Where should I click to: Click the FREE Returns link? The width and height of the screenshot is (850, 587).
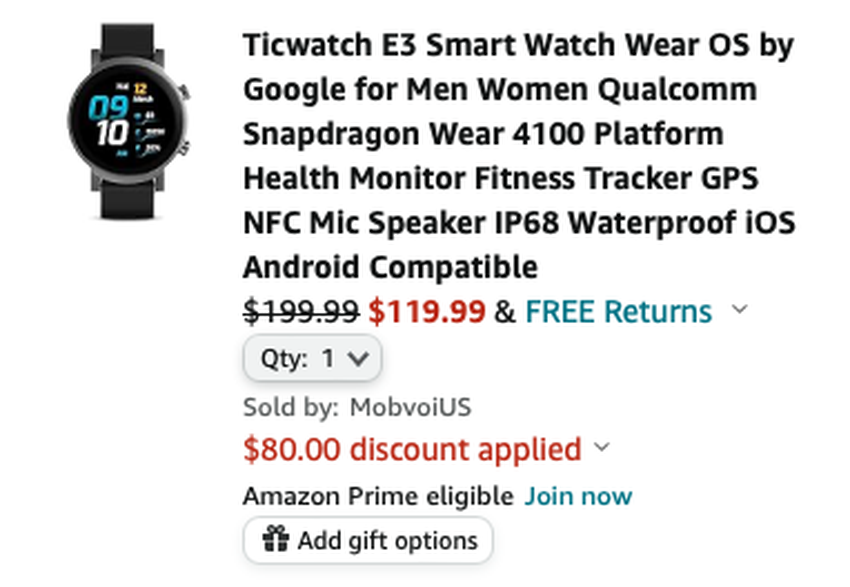(619, 312)
